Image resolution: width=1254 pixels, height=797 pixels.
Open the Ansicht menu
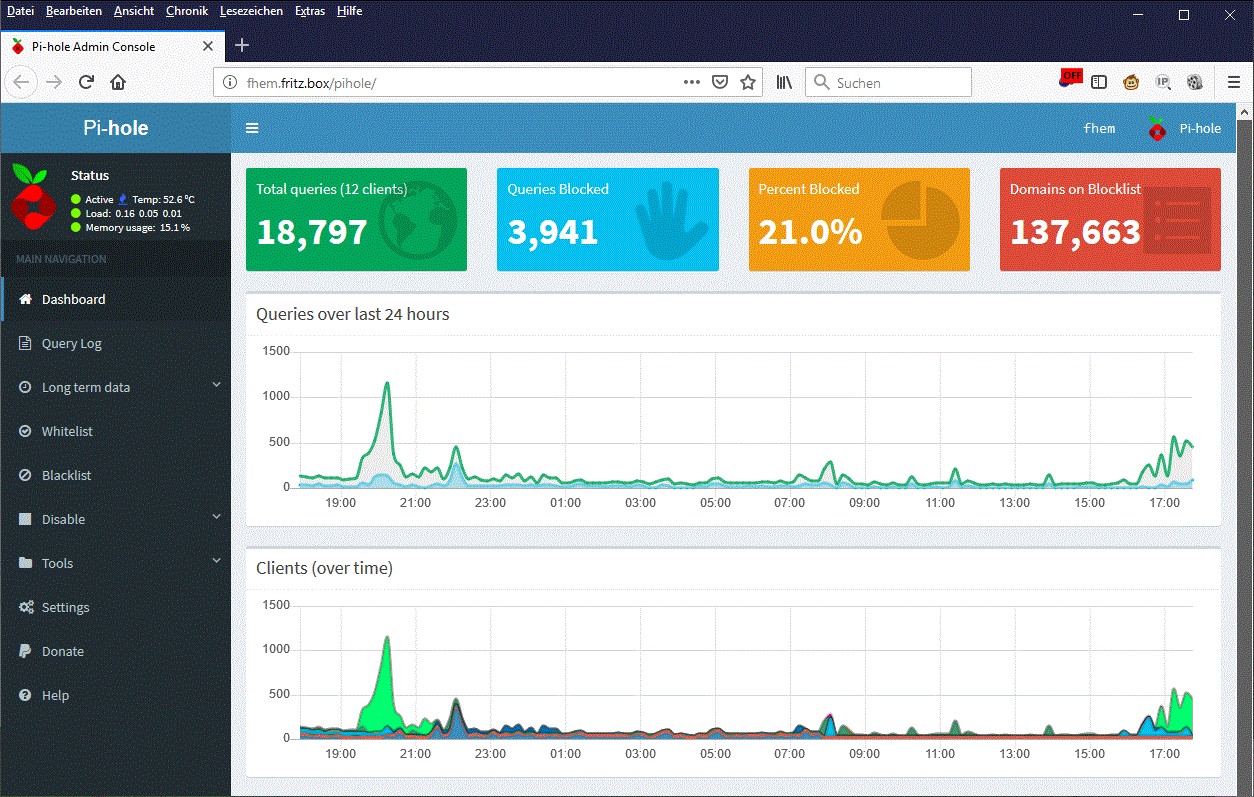[134, 11]
